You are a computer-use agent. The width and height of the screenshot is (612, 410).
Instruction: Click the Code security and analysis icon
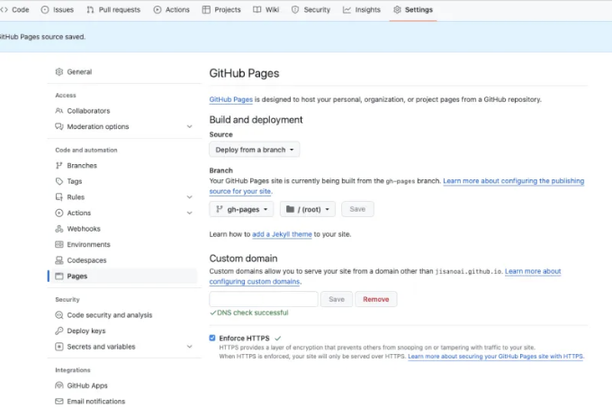pyautogui.click(x=59, y=315)
